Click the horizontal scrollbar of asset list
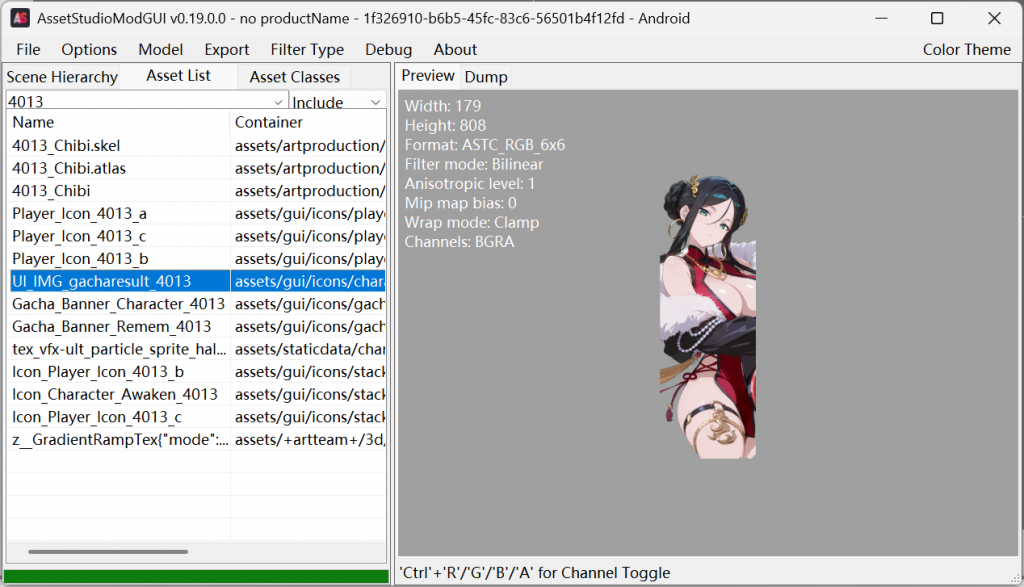The width and height of the screenshot is (1024, 587). [108, 552]
